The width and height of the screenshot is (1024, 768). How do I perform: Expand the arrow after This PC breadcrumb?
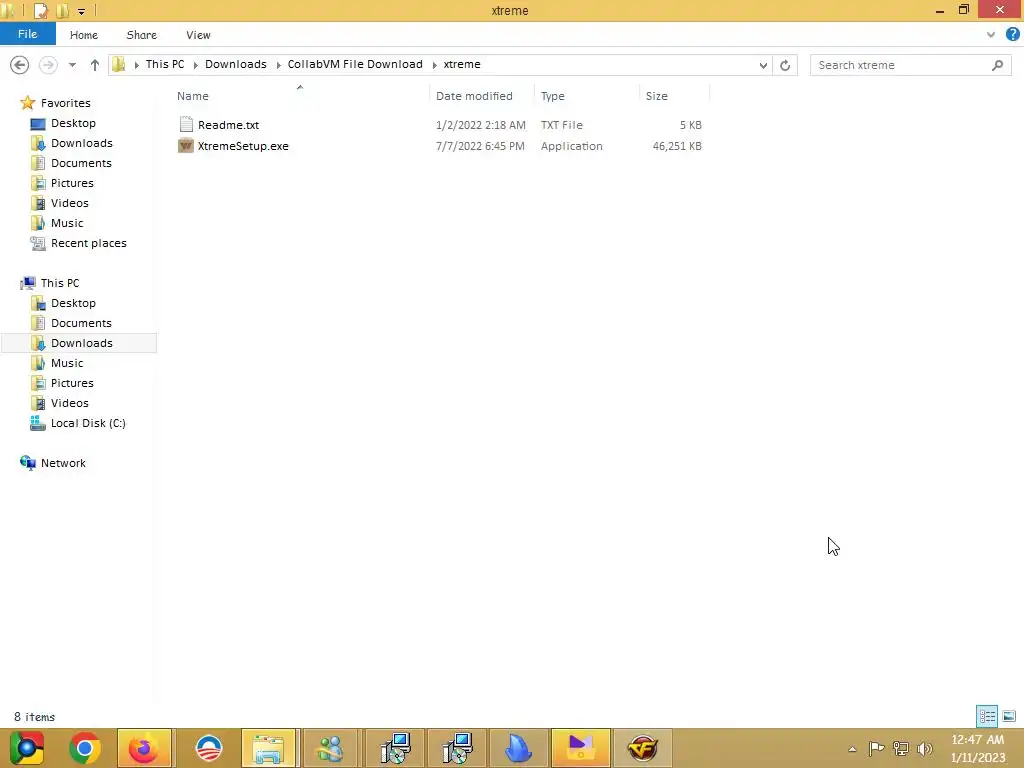(195, 65)
